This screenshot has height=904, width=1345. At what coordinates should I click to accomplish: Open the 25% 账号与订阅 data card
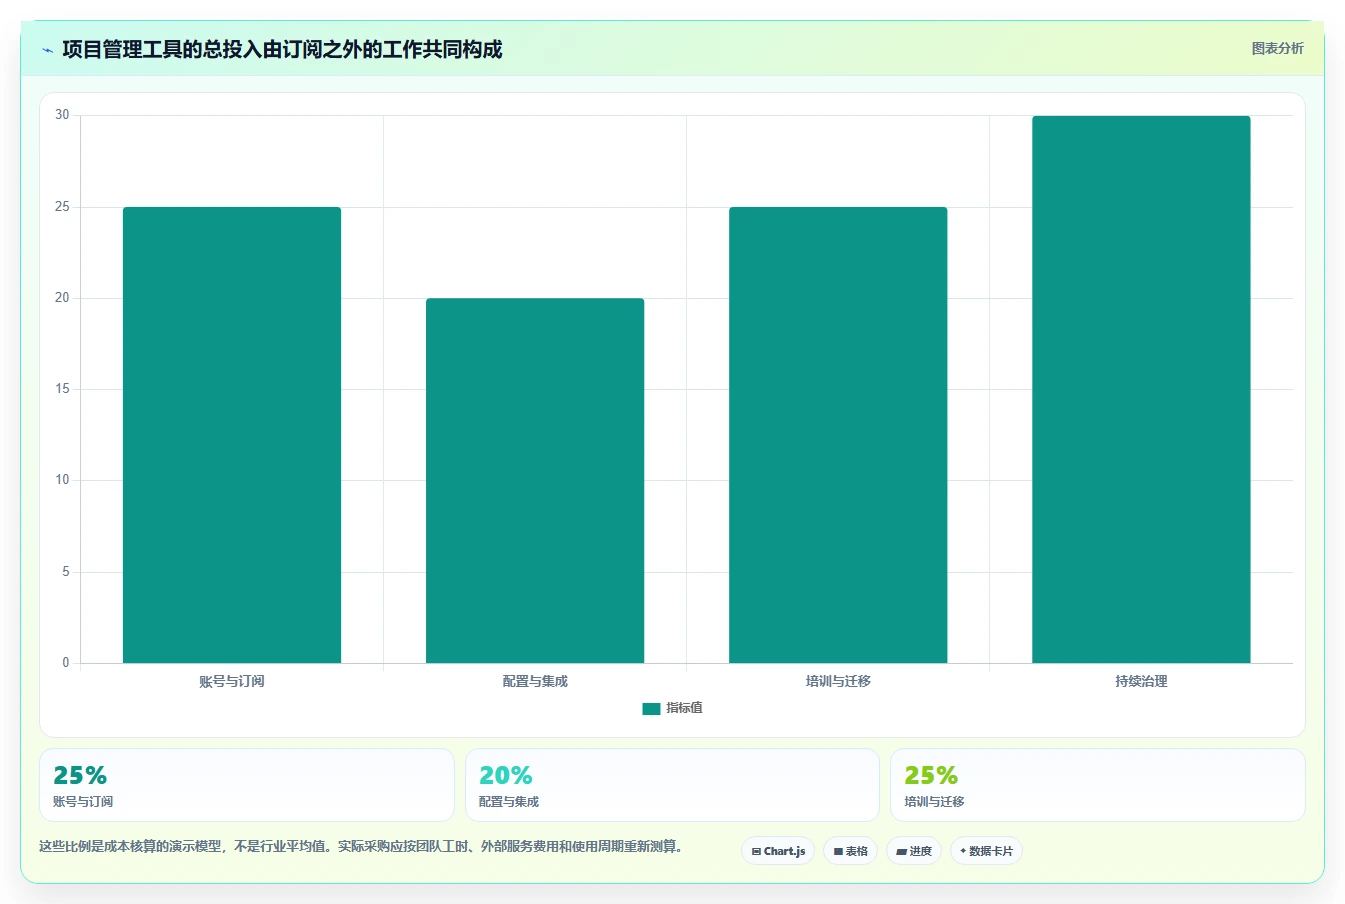tap(247, 785)
